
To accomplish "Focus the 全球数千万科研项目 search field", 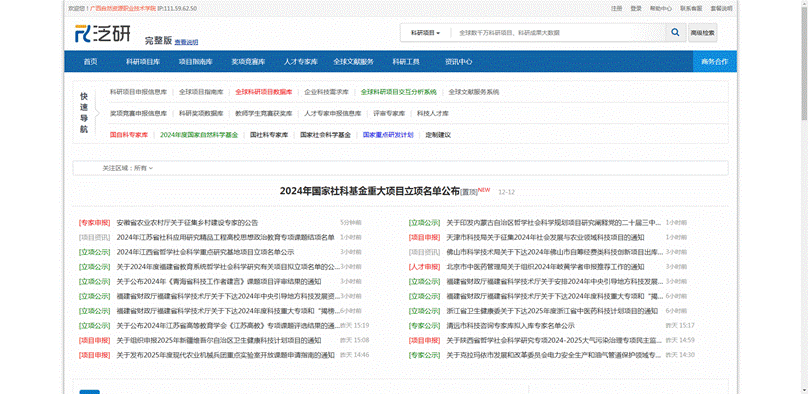I will click(x=558, y=32).
